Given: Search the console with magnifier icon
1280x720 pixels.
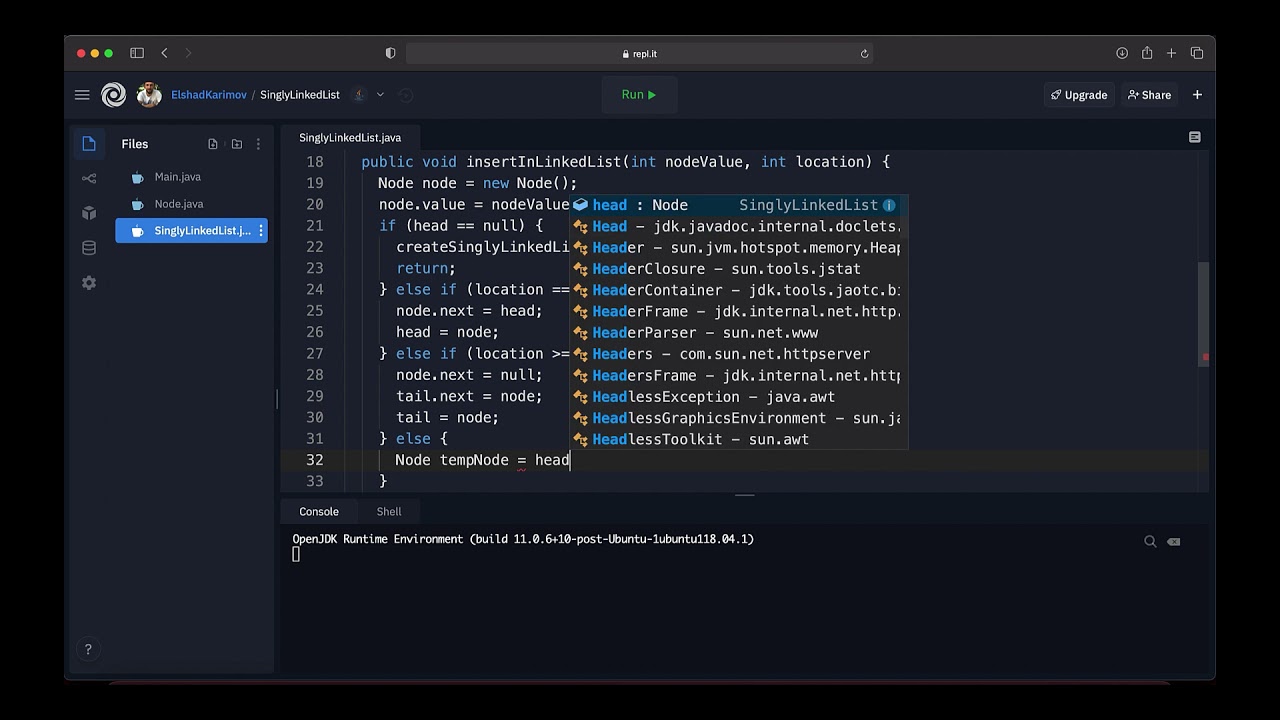Looking at the screenshot, I should click(x=1150, y=541).
